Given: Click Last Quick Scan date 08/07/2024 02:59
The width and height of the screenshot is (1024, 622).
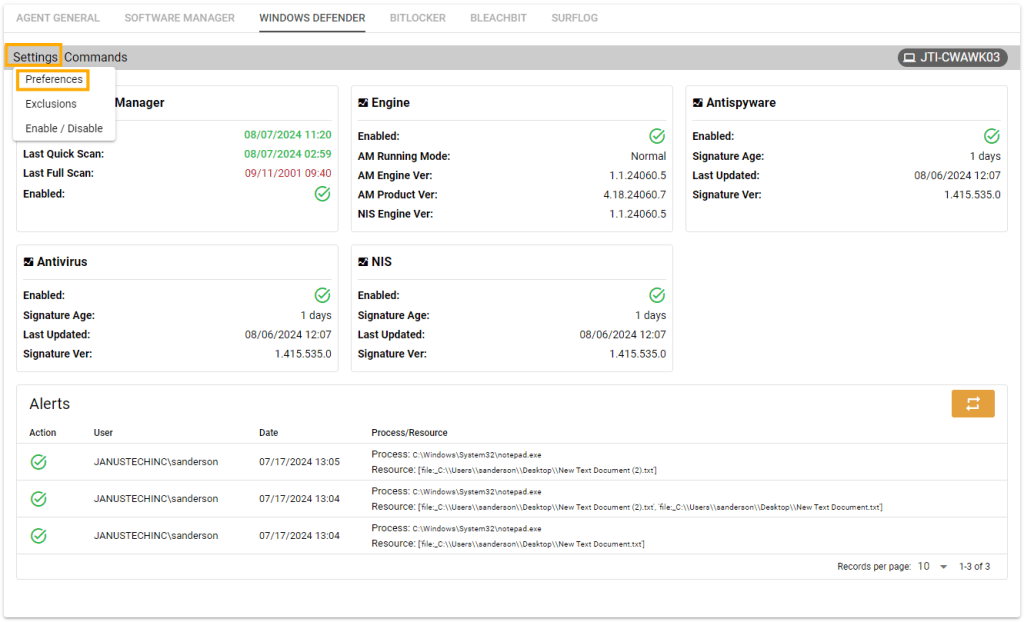Looking at the screenshot, I should click(x=287, y=154).
